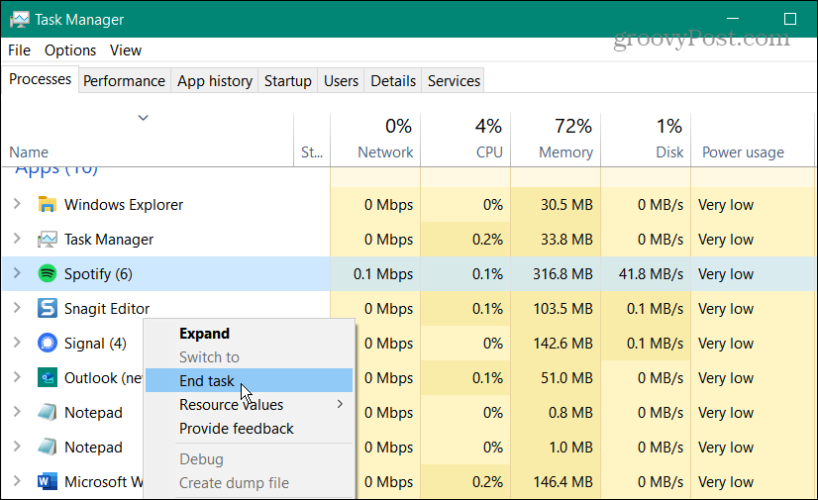Switch to the Performance tab
The width and height of the screenshot is (818, 500).
click(124, 81)
